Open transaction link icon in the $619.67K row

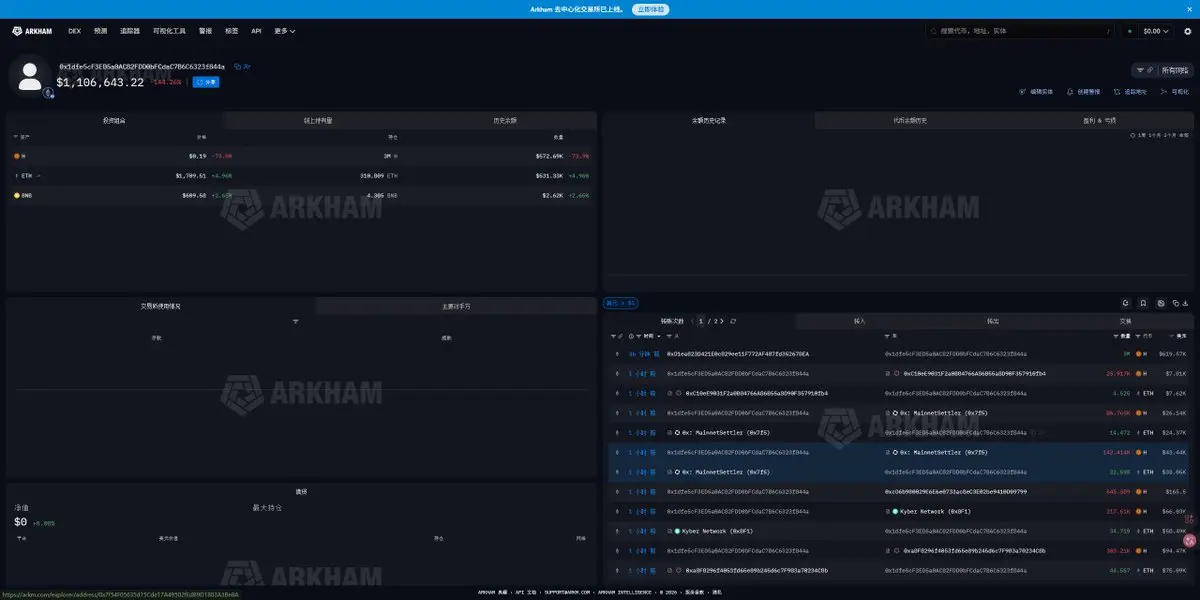[616, 354]
